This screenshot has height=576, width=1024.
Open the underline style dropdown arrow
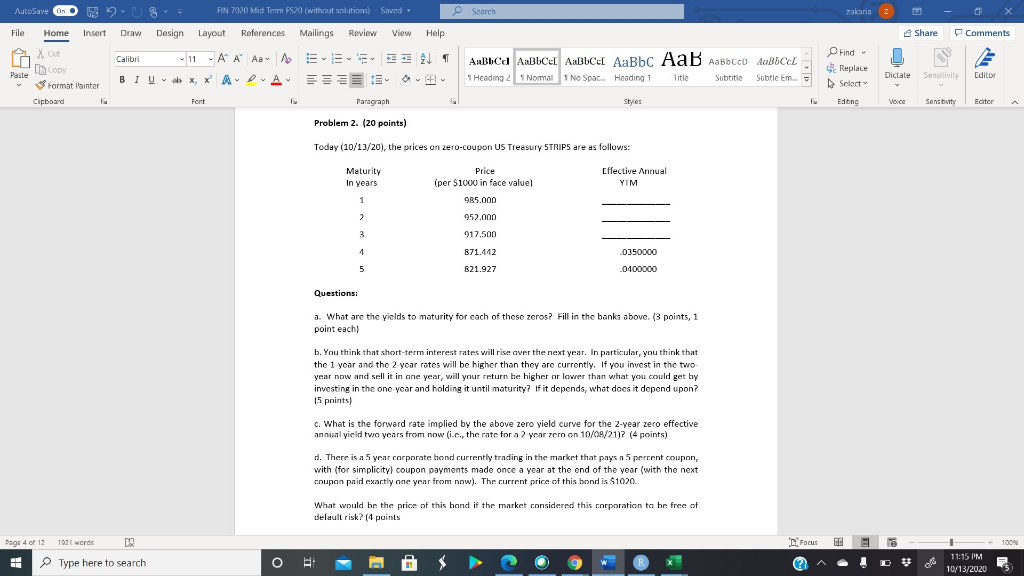tap(163, 79)
